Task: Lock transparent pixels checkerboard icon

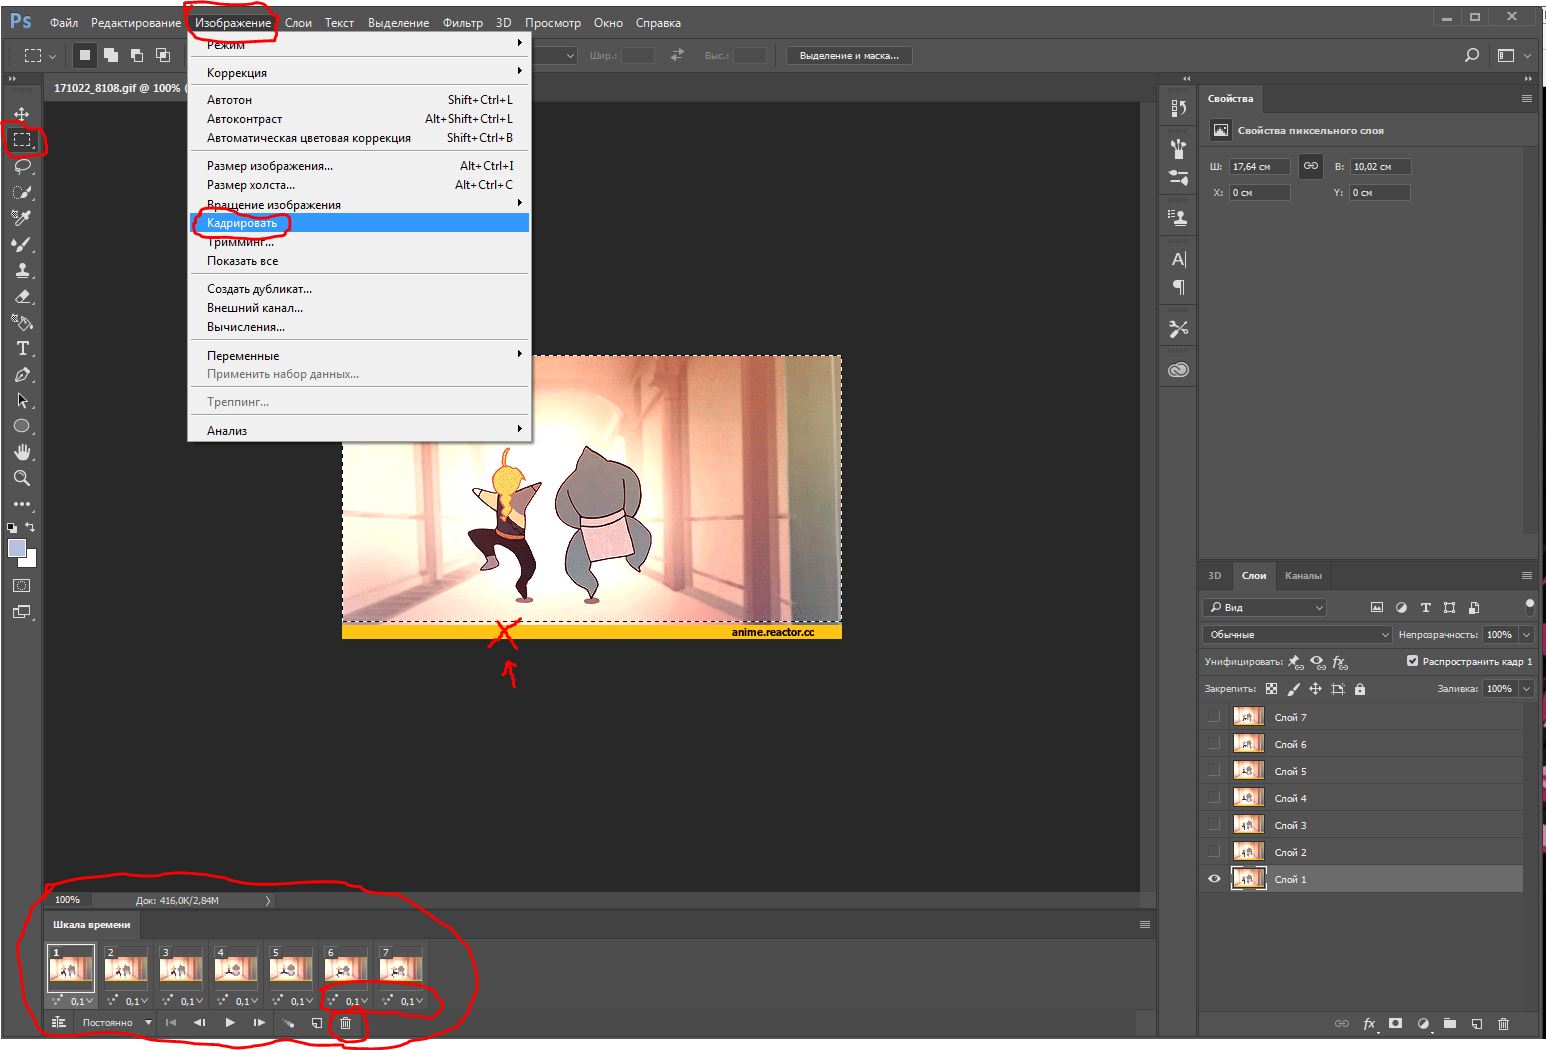Action: (1271, 689)
